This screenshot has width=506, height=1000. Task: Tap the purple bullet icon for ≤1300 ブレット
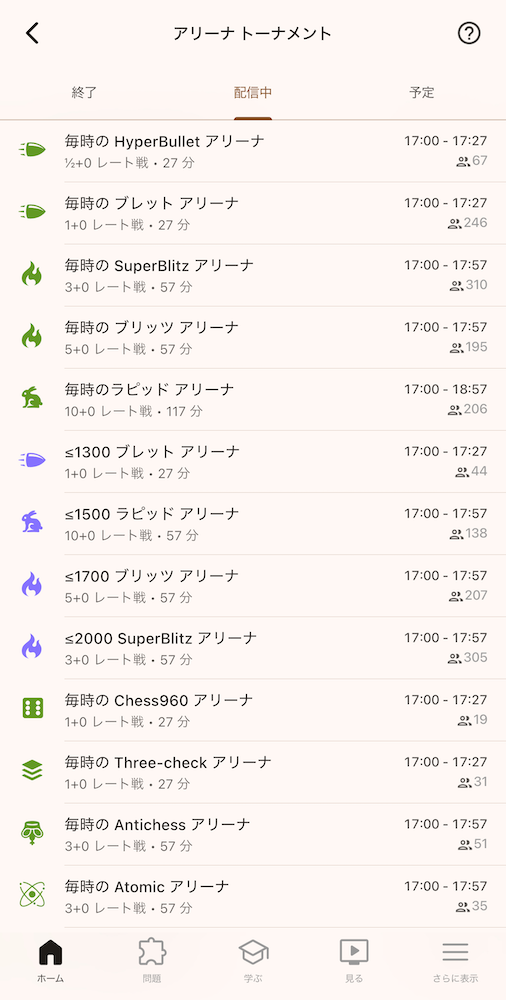click(32, 461)
